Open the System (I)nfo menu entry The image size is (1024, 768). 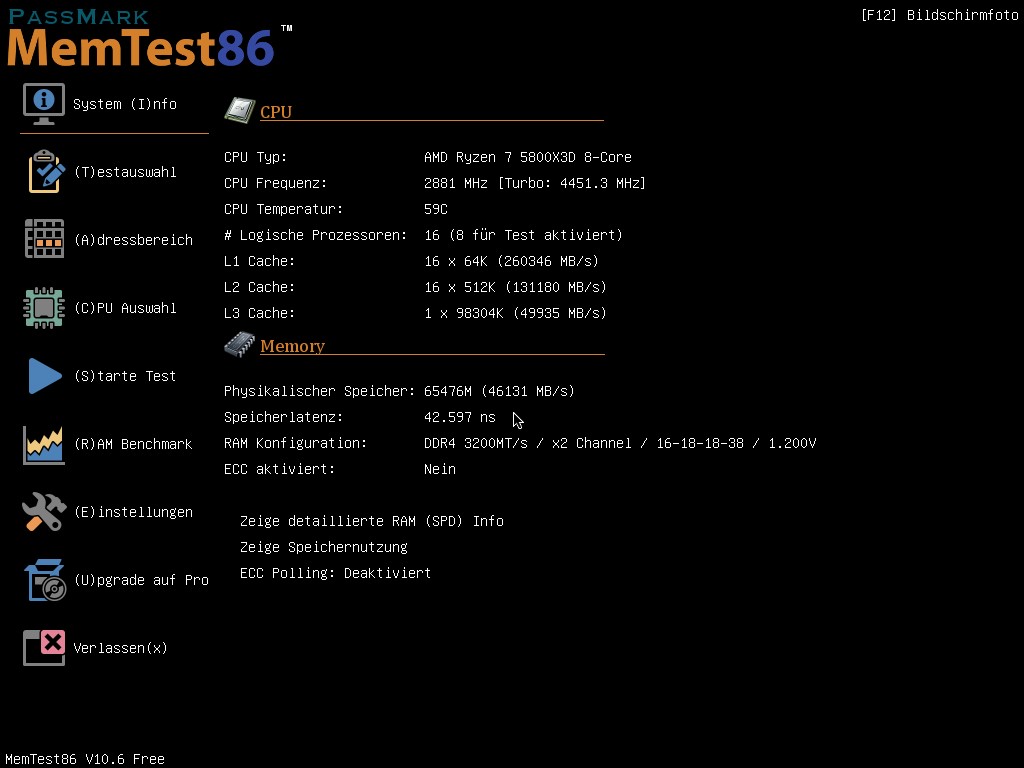(125, 104)
